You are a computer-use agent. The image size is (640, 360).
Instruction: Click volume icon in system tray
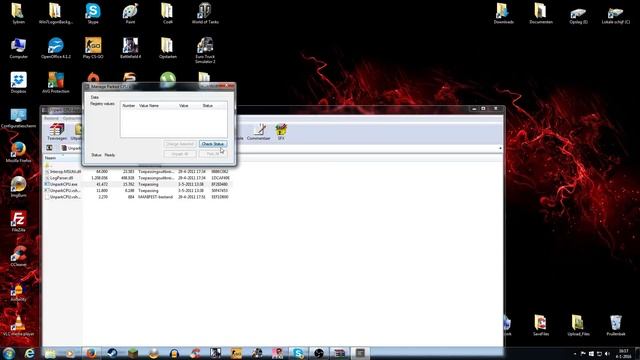coord(607,353)
